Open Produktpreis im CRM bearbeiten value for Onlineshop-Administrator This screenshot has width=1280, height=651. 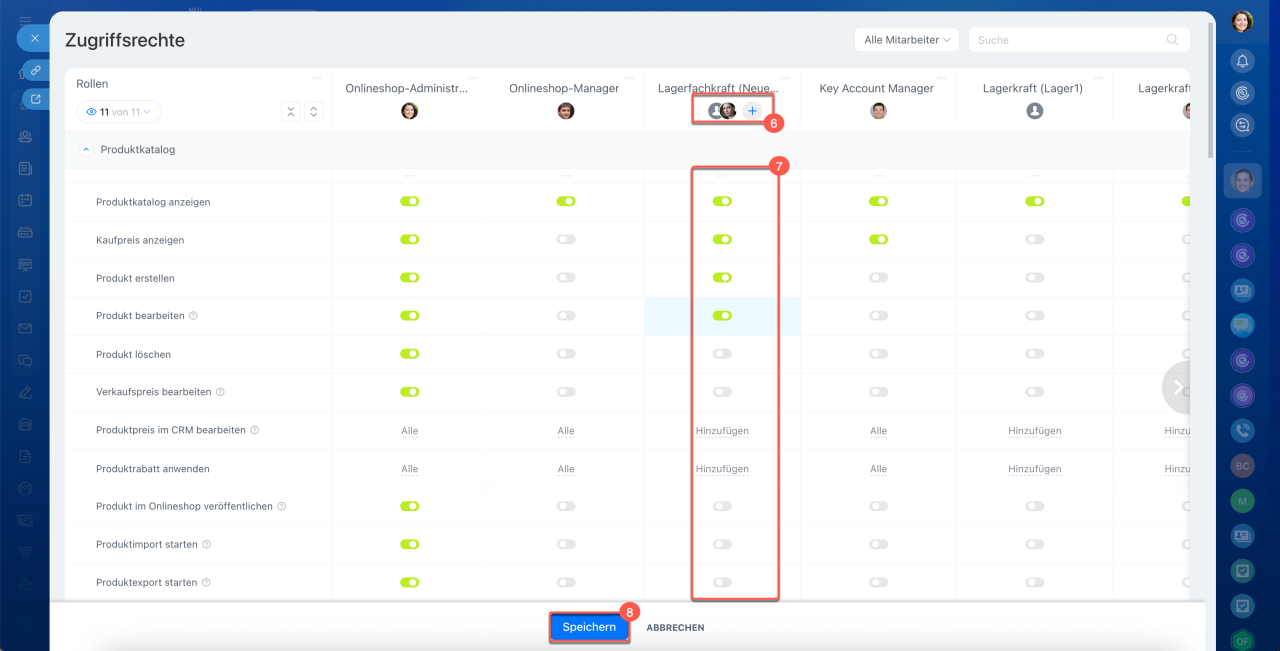coord(409,431)
